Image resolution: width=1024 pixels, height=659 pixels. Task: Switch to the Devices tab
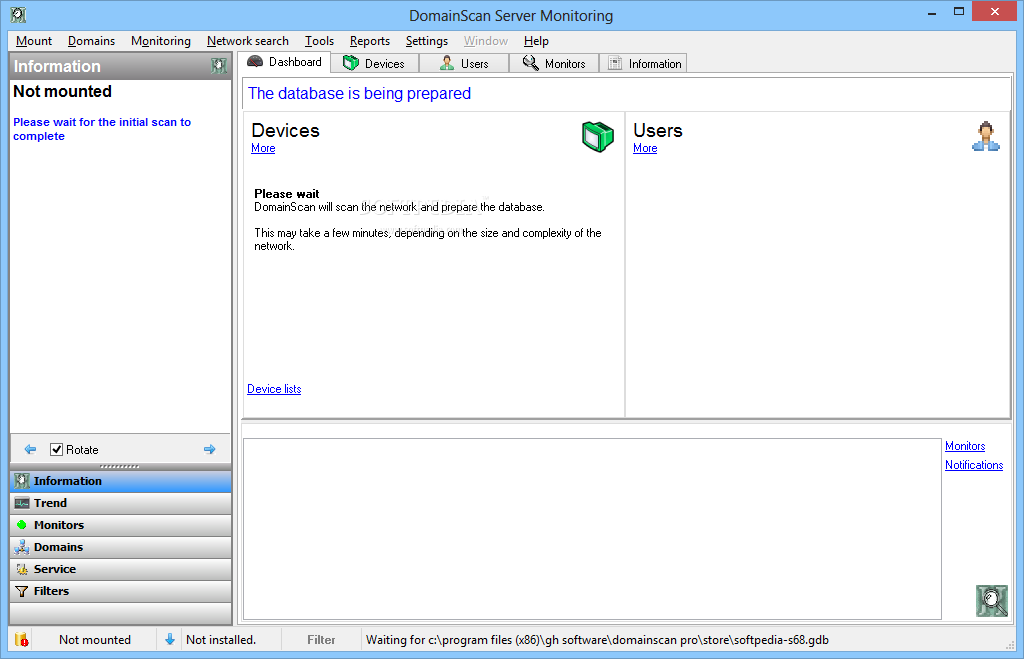[374, 63]
